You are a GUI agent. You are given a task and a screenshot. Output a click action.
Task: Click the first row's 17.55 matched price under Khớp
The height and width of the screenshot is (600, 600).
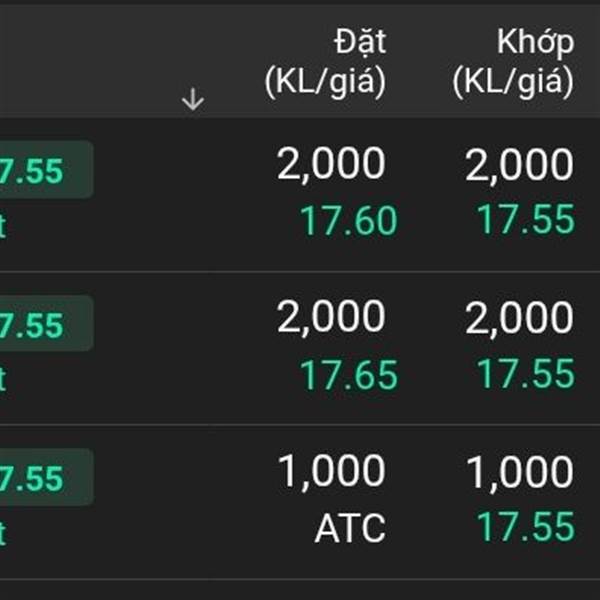click(525, 220)
